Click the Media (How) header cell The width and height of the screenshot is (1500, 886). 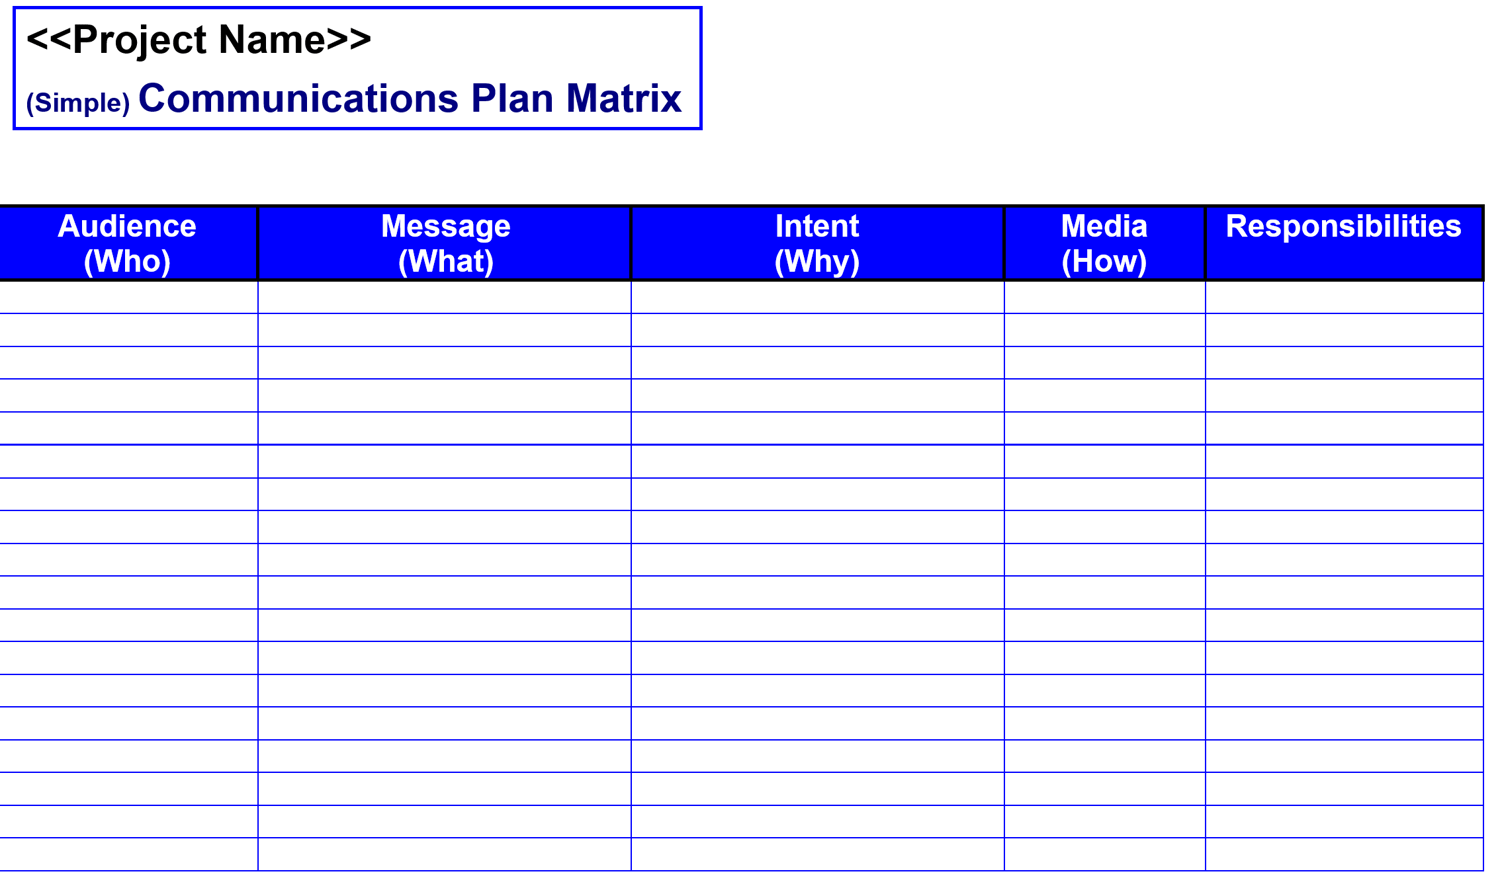click(x=1104, y=243)
